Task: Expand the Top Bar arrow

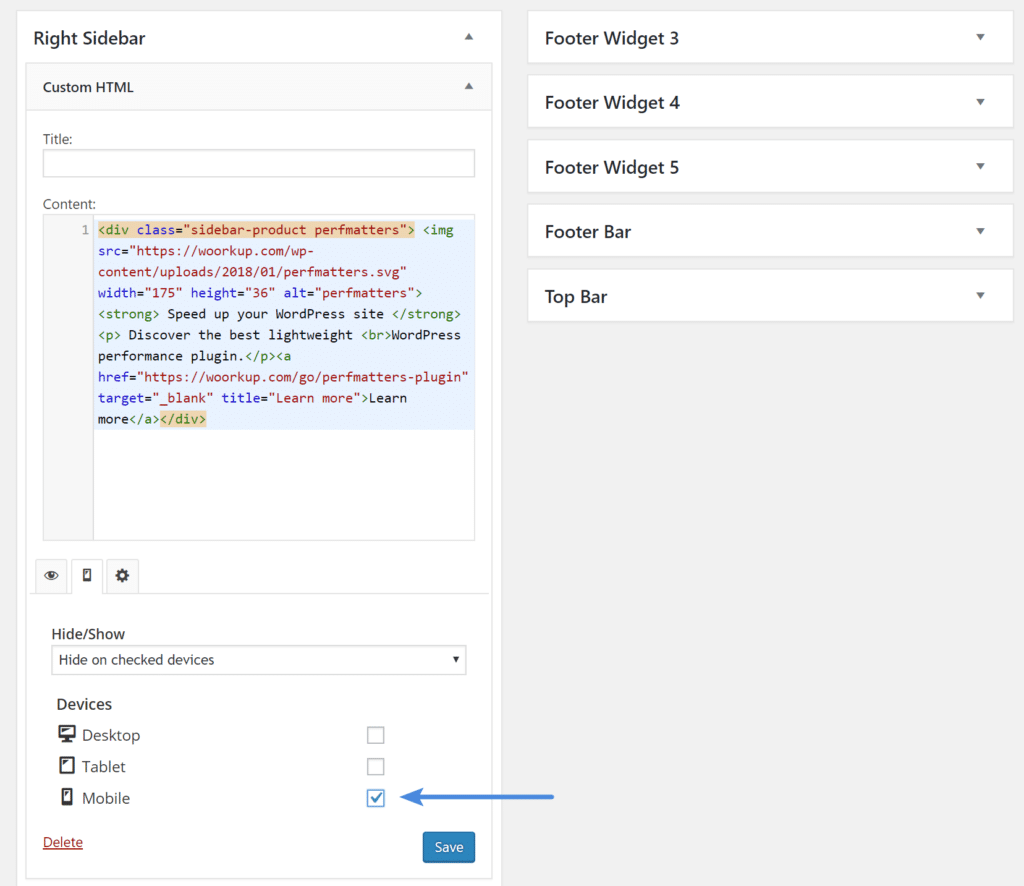Action: point(980,296)
